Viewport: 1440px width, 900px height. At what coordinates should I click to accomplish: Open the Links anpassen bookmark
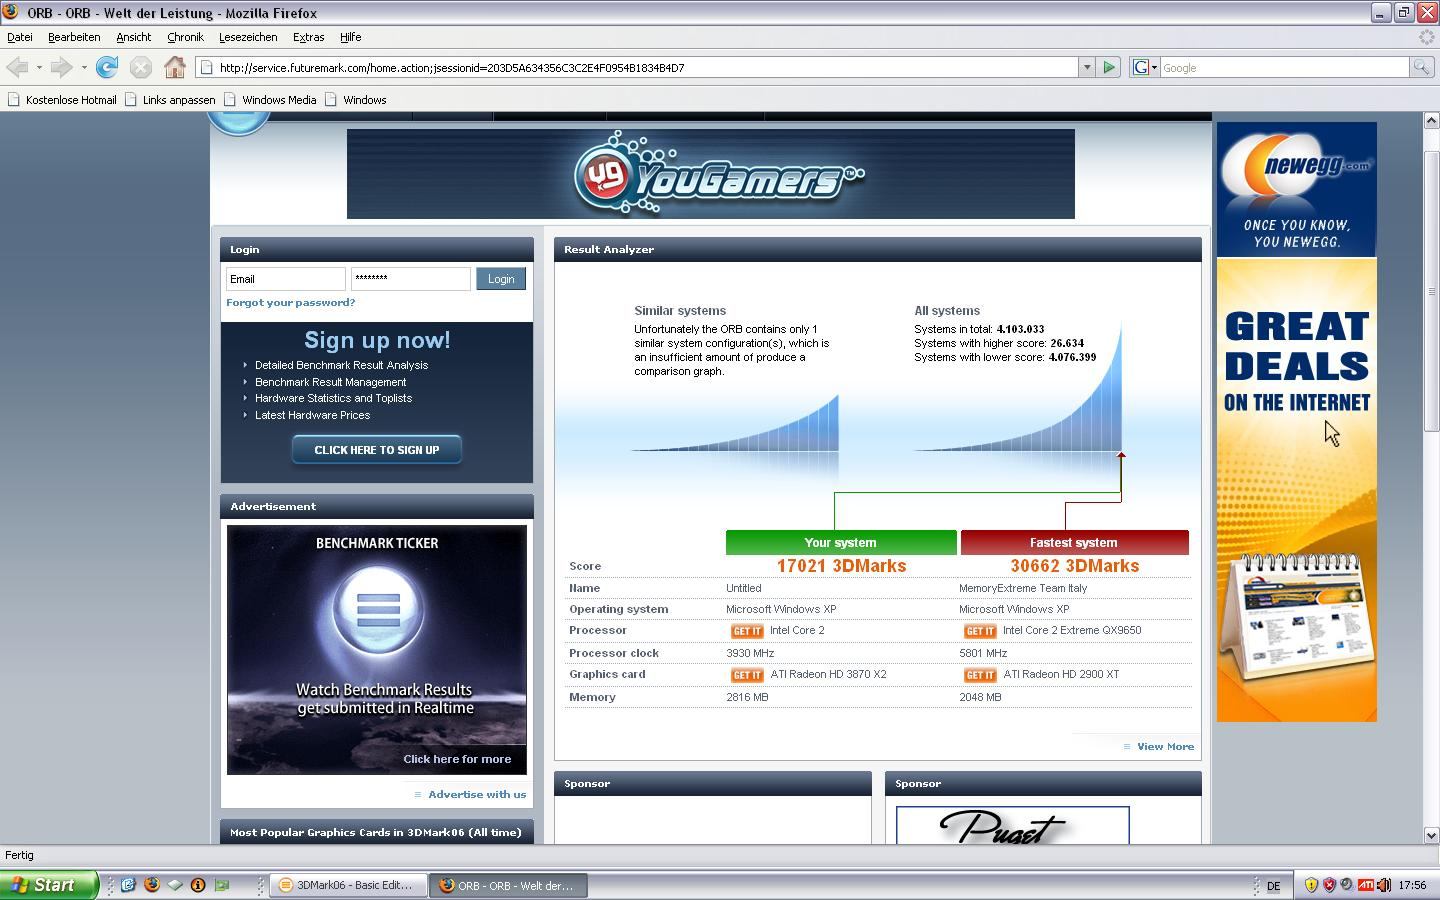[x=170, y=100]
